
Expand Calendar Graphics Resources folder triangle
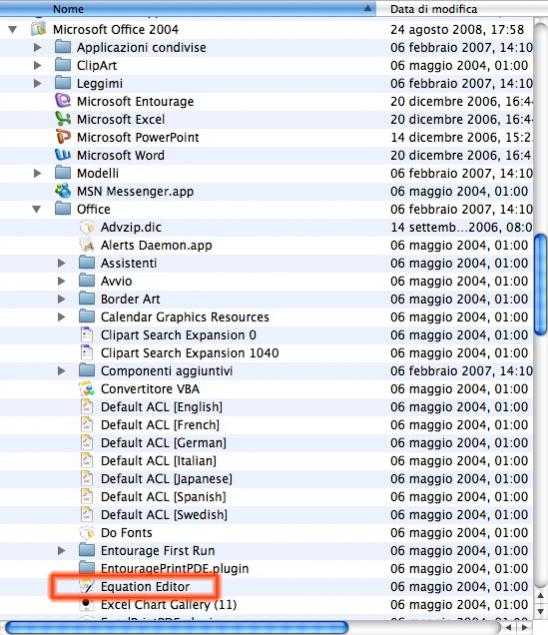point(61,316)
